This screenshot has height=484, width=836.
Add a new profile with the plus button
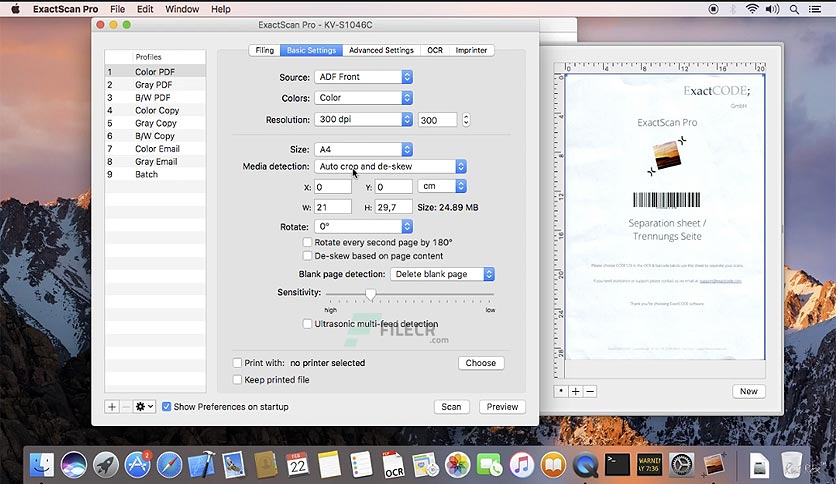[x=111, y=407]
